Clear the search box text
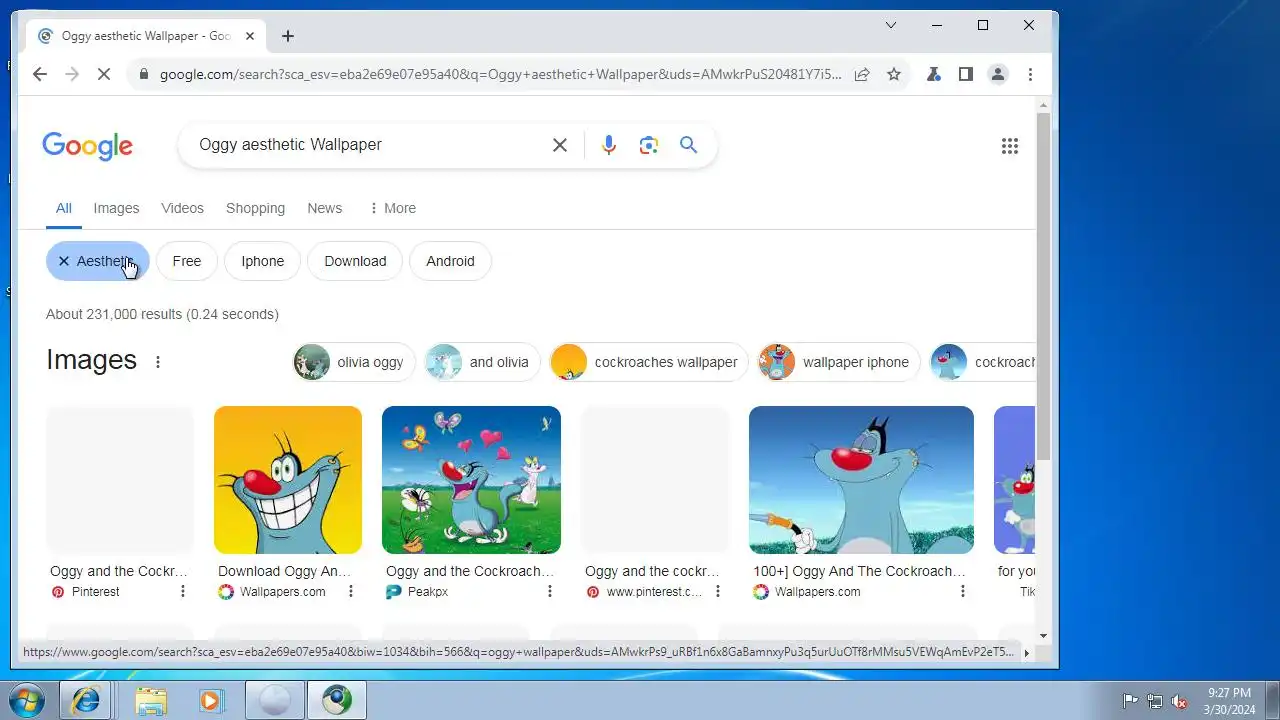Image resolution: width=1280 pixels, height=720 pixels. 560,145
